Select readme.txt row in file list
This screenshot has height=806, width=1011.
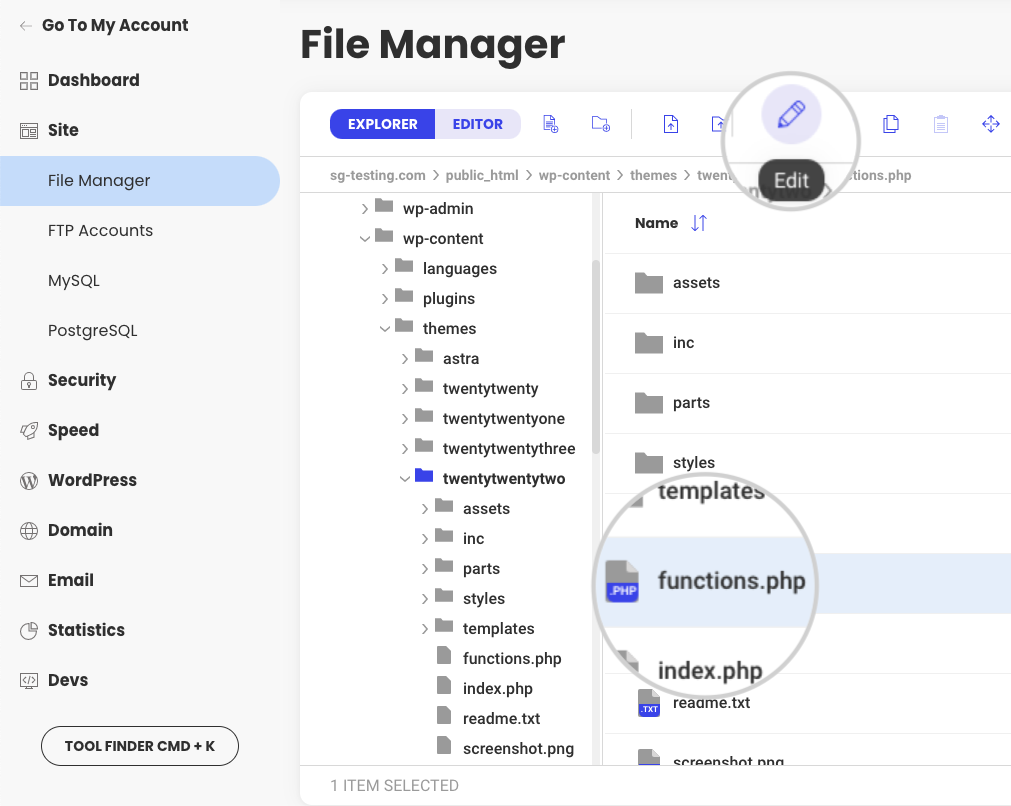(807, 703)
